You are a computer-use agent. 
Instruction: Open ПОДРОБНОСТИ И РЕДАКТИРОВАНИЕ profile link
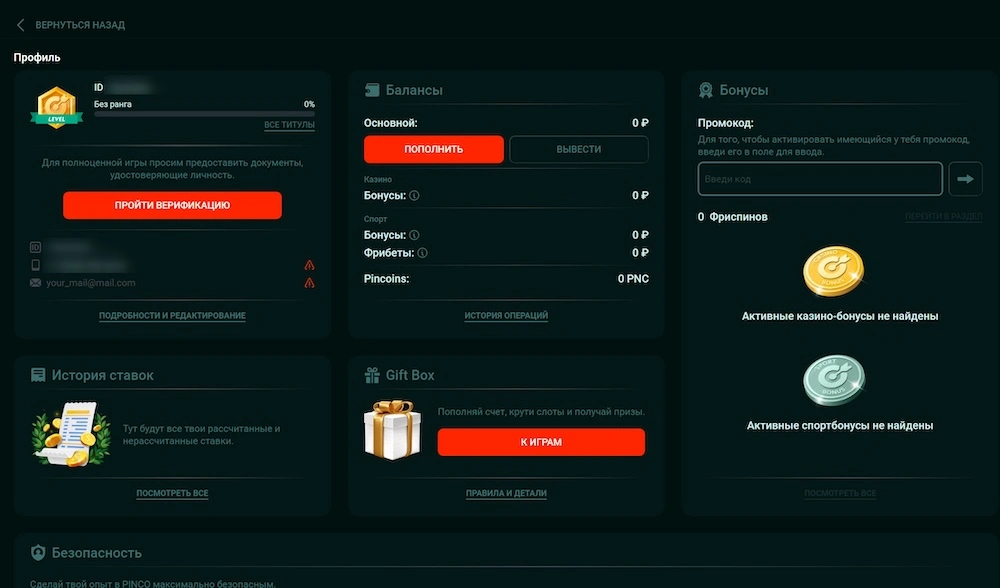(x=172, y=316)
